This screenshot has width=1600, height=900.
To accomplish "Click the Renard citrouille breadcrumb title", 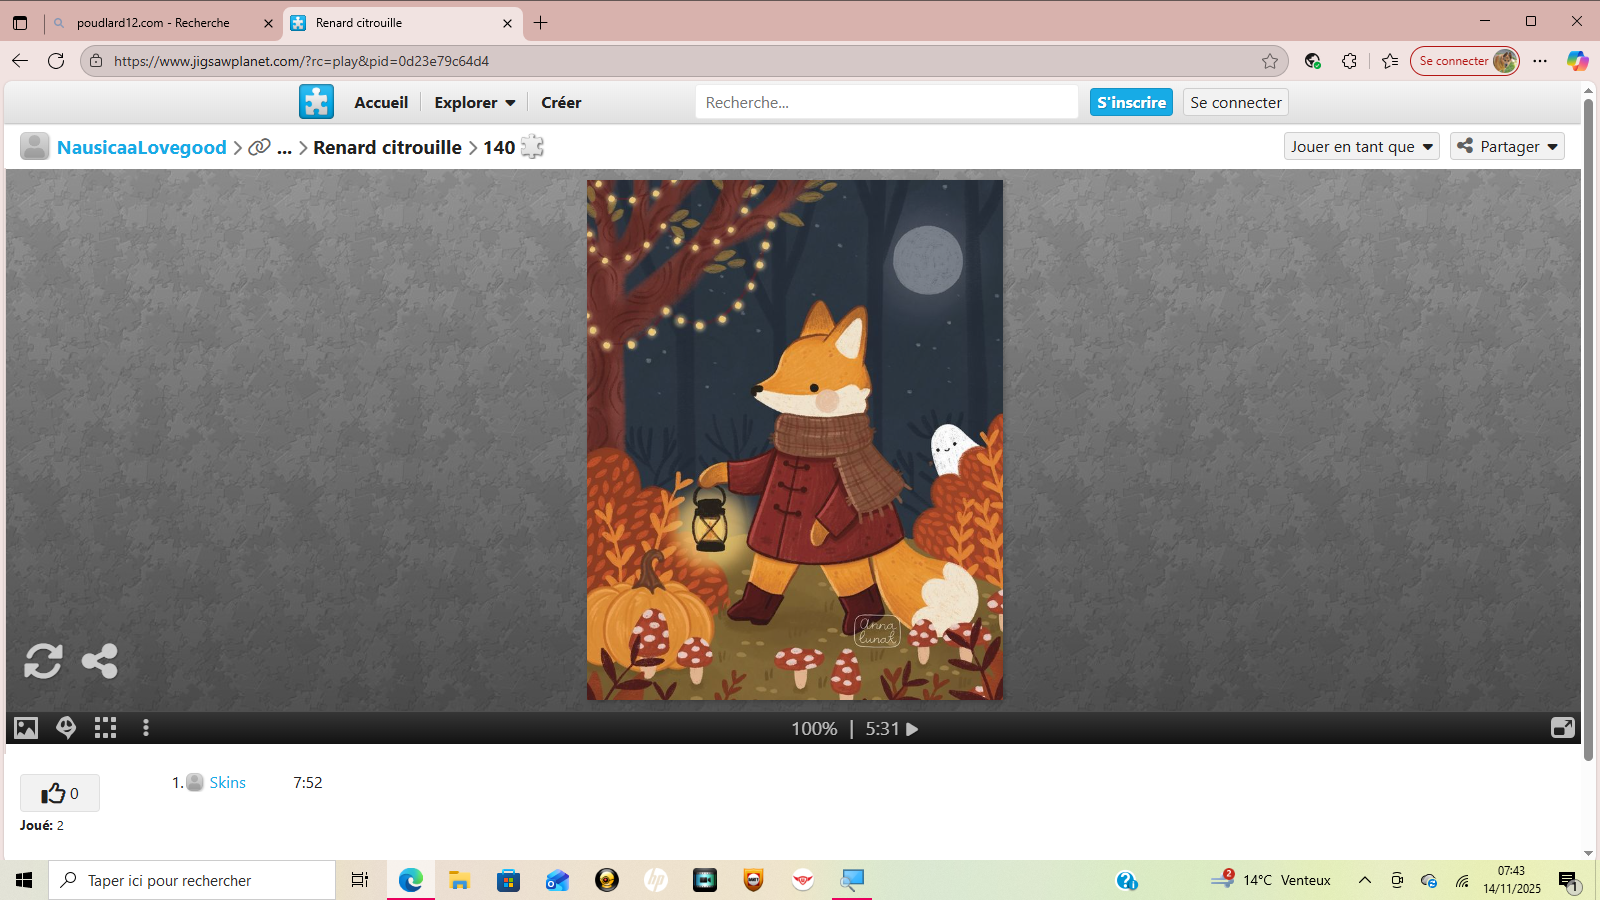I will [387, 147].
